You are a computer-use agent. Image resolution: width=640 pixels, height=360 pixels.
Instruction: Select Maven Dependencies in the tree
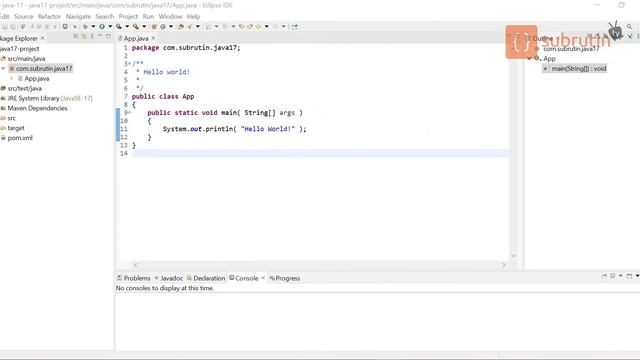(34, 108)
